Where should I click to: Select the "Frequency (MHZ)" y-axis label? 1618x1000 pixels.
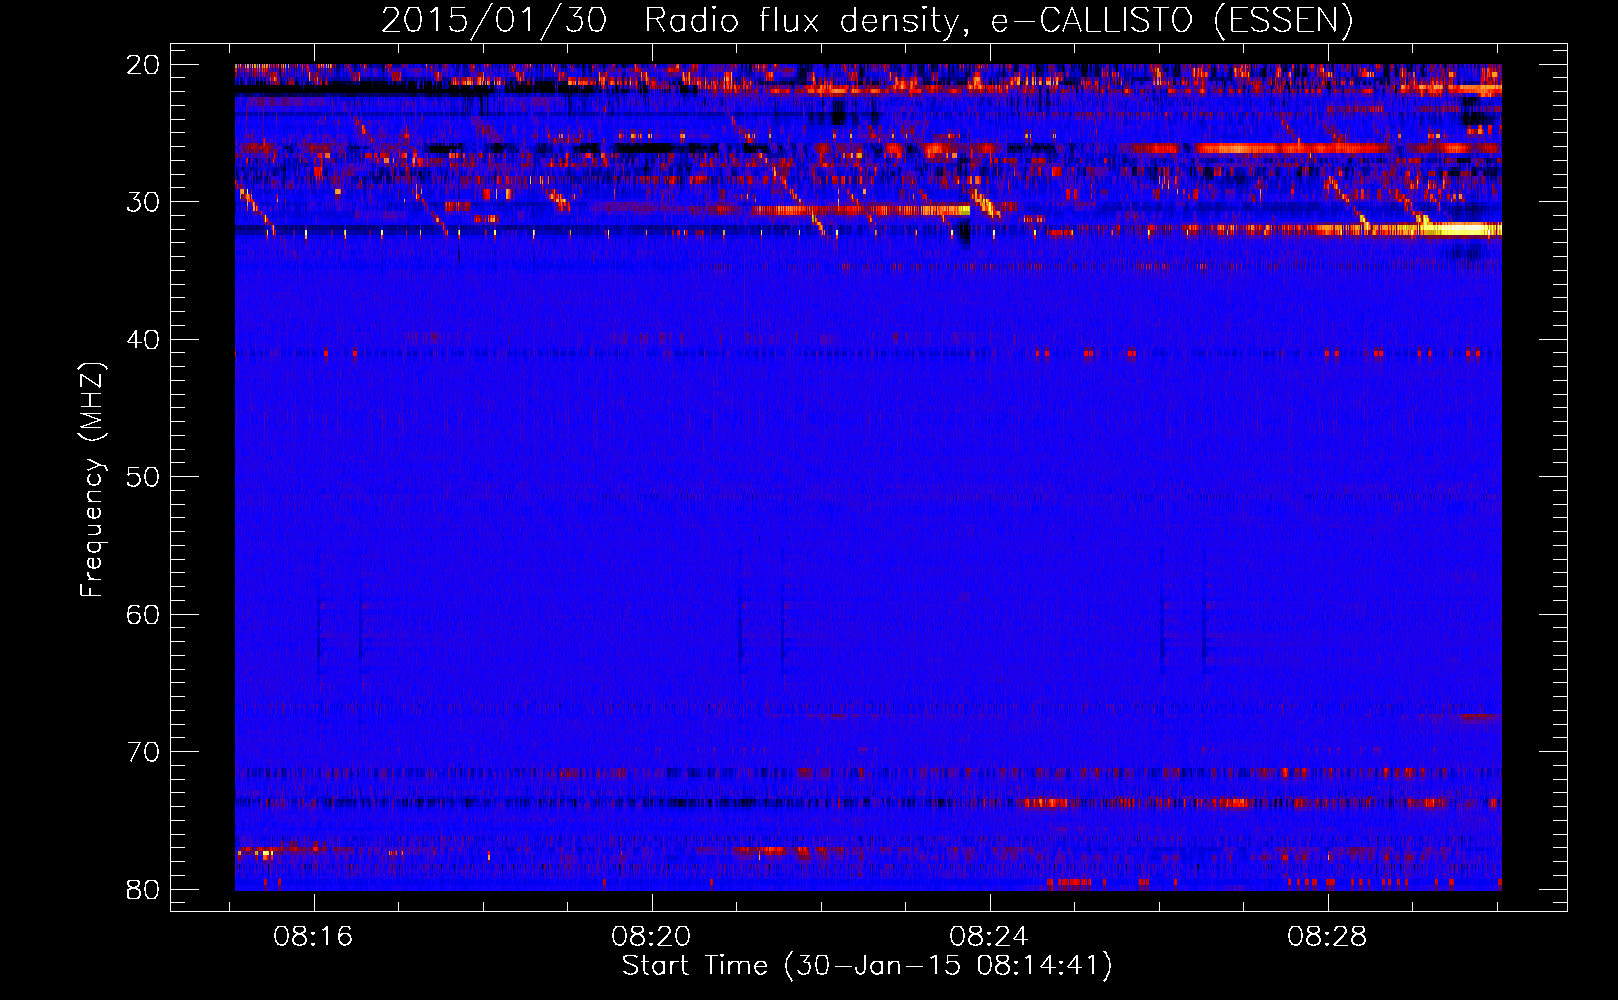(92, 479)
